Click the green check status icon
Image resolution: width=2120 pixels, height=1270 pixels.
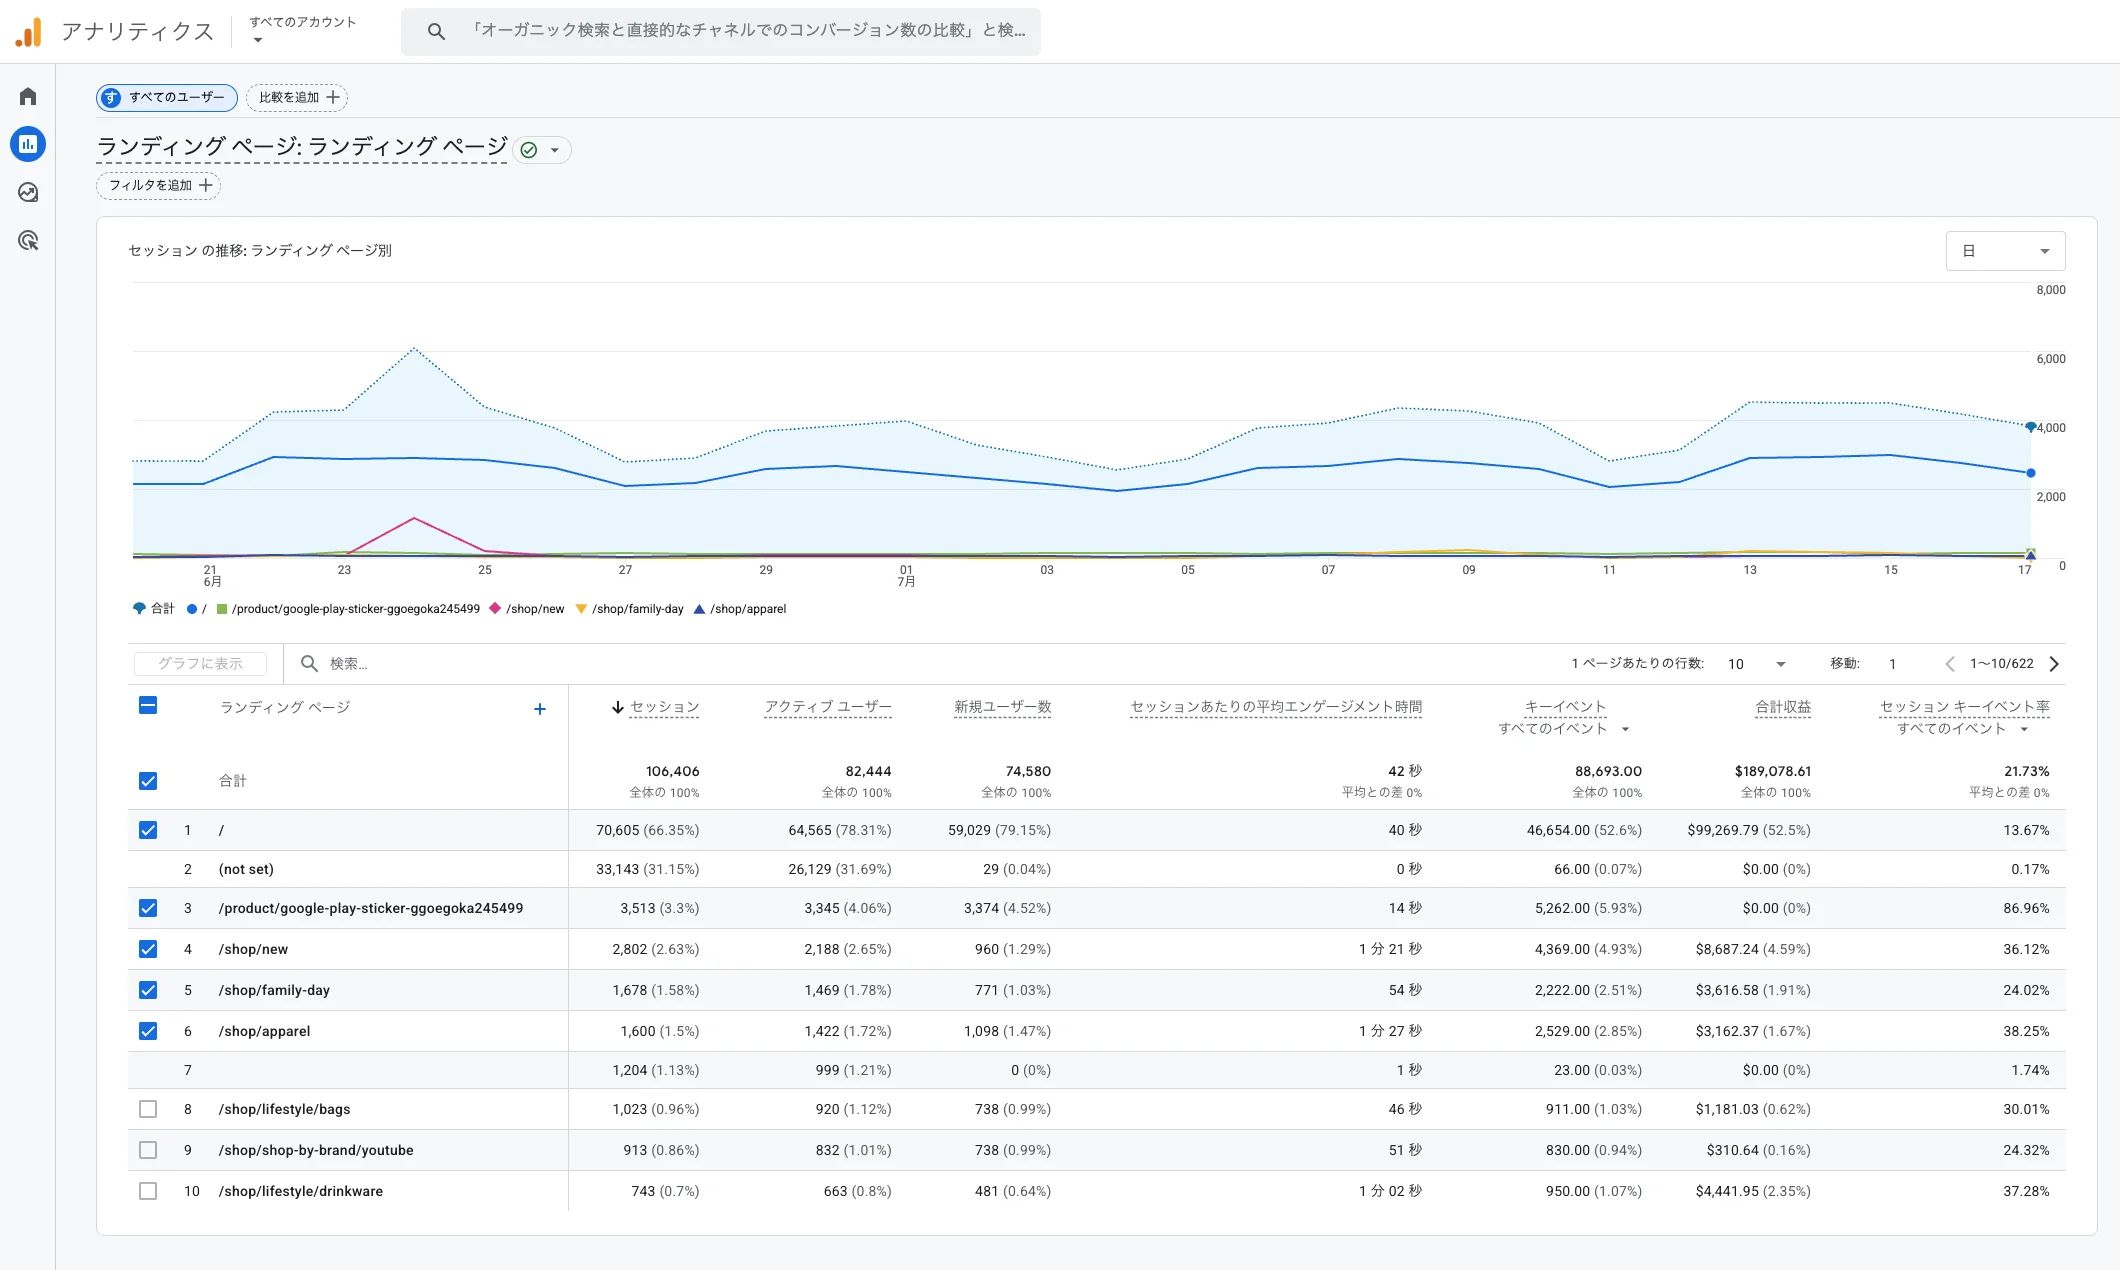coord(529,150)
